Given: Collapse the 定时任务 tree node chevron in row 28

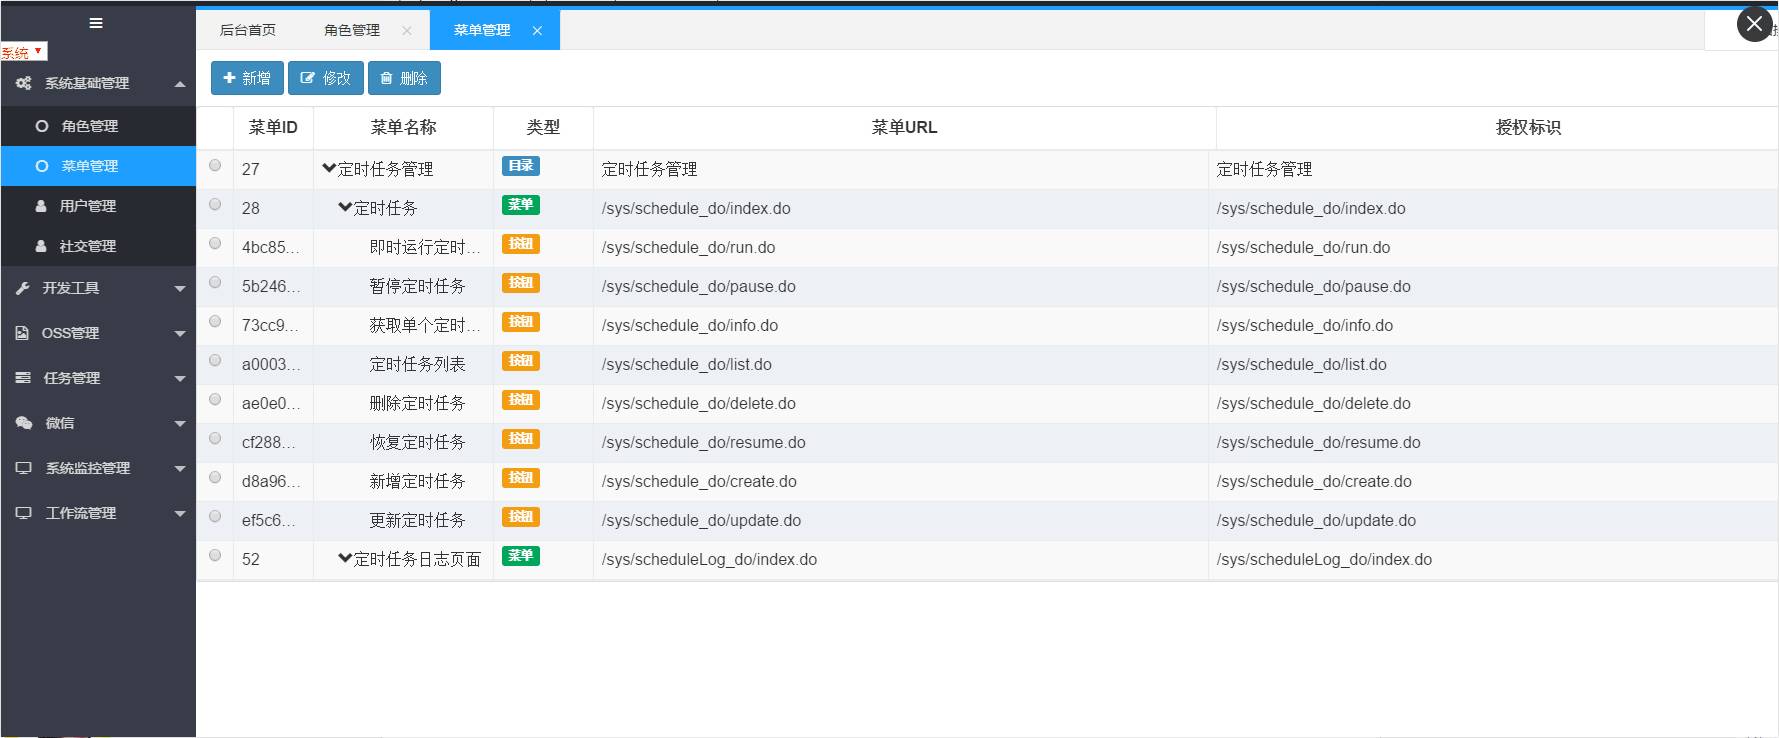Looking at the screenshot, I should pos(345,207).
